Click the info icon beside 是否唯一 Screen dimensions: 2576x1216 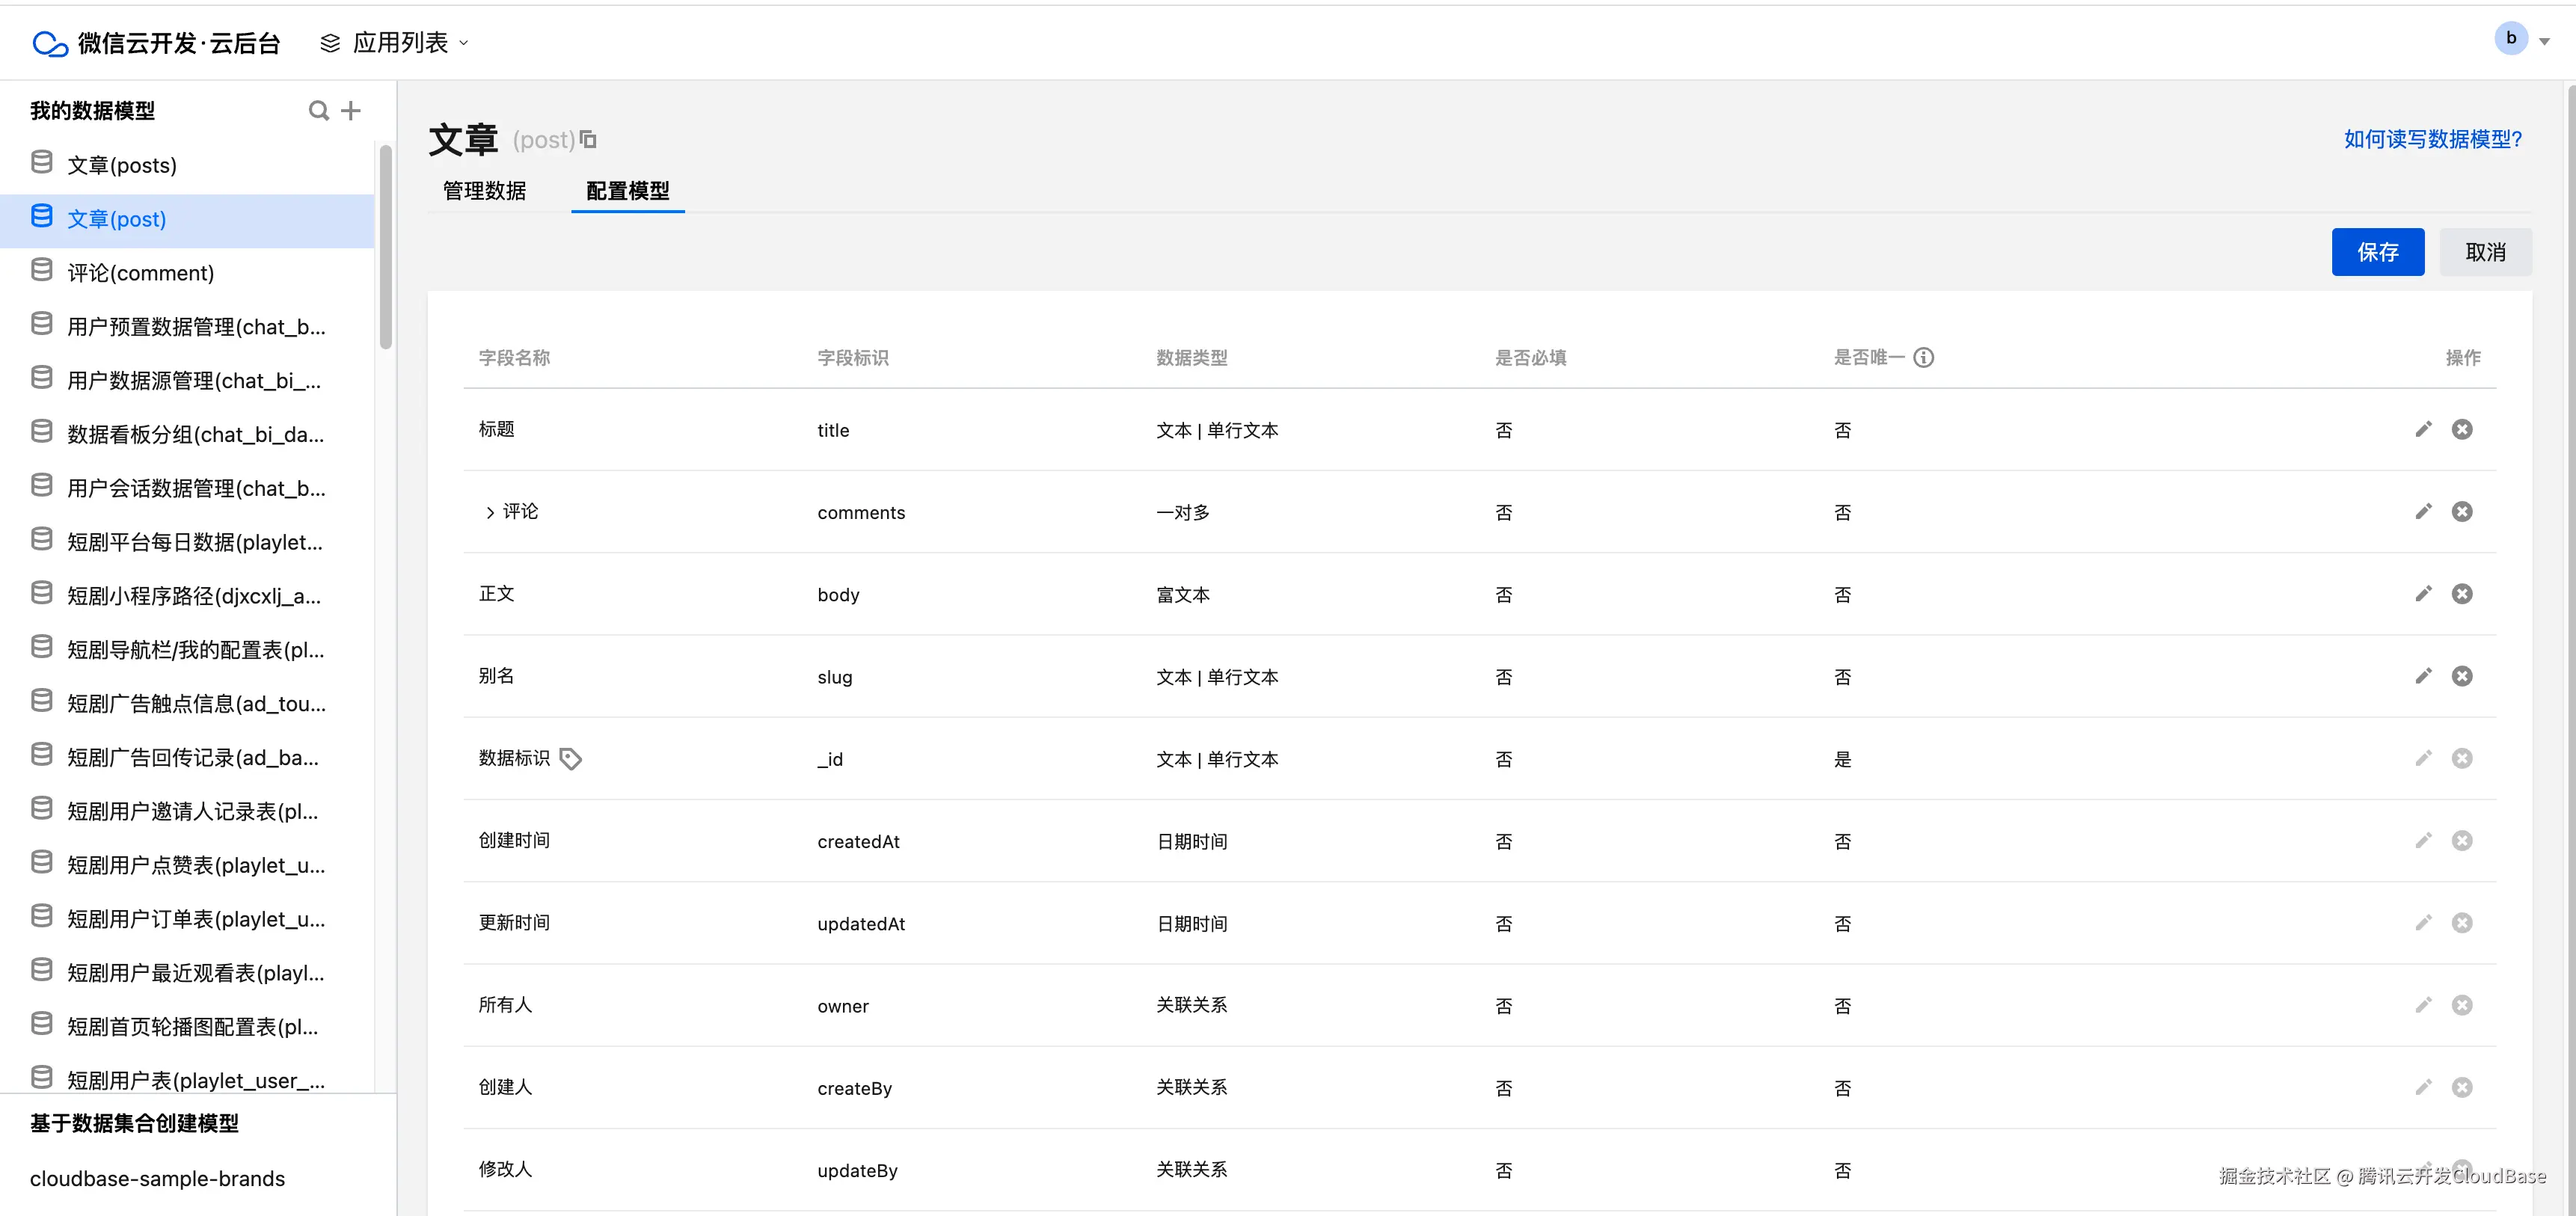click(x=1924, y=358)
